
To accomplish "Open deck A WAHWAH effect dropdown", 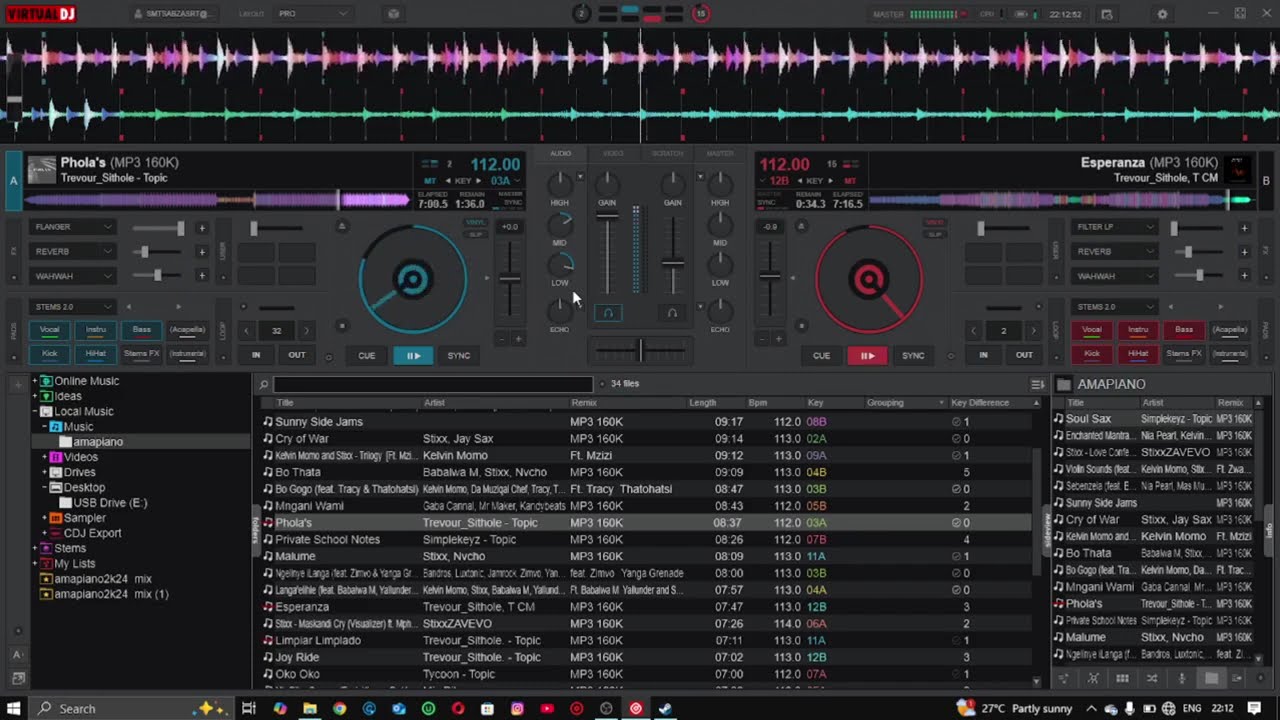I will (x=73, y=276).
